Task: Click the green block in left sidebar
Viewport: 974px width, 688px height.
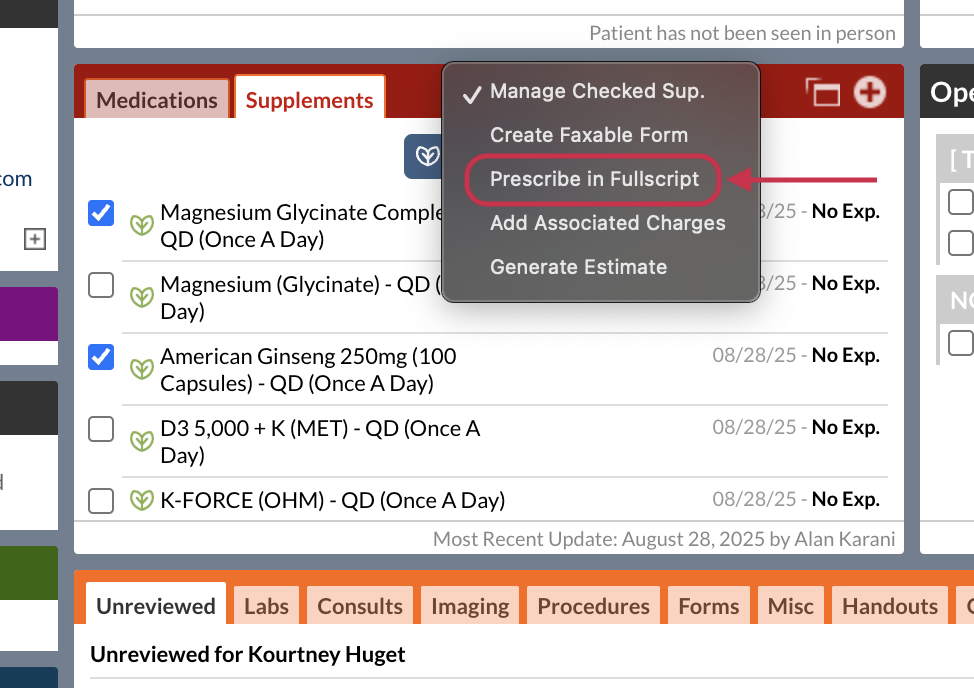Action: 29,573
